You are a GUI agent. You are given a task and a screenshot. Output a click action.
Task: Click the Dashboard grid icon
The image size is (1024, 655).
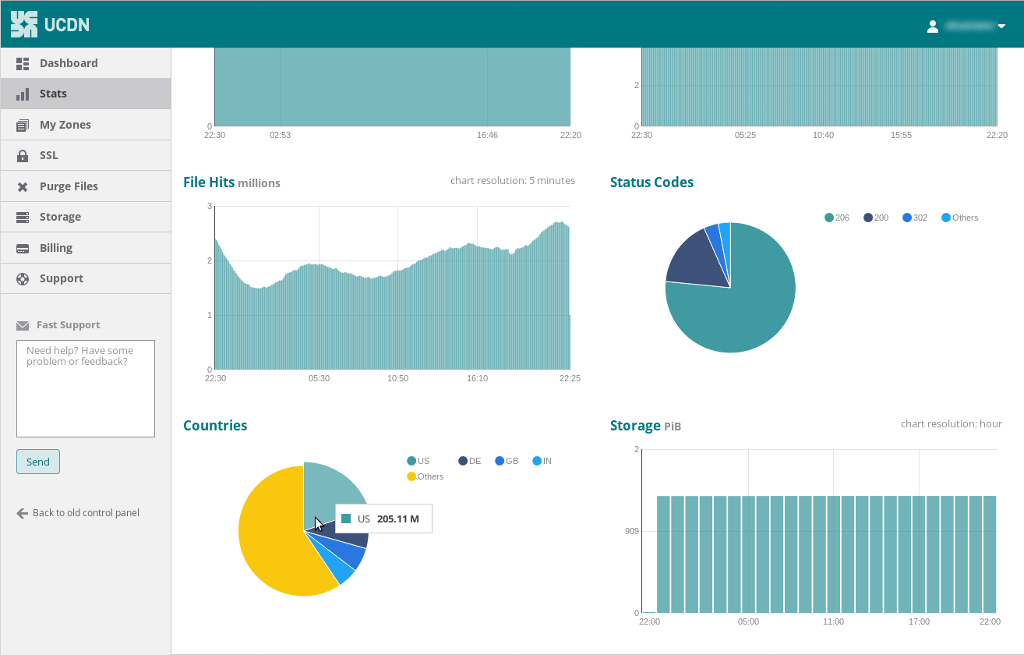[22, 63]
